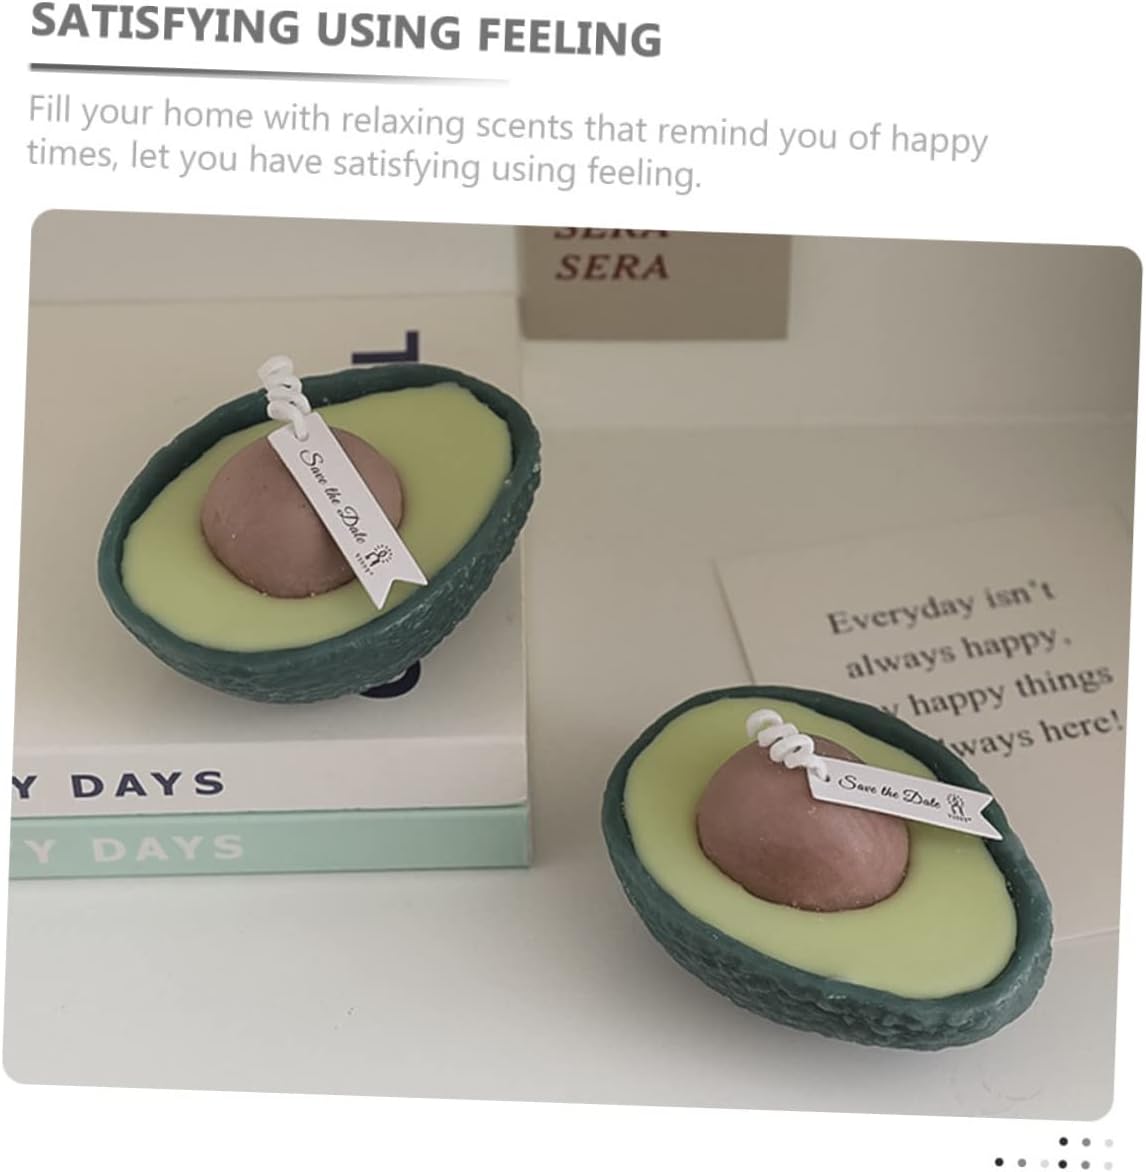Click the gray underline beneath the heading
Screen dimensions: 1146x1172
tap(269, 73)
